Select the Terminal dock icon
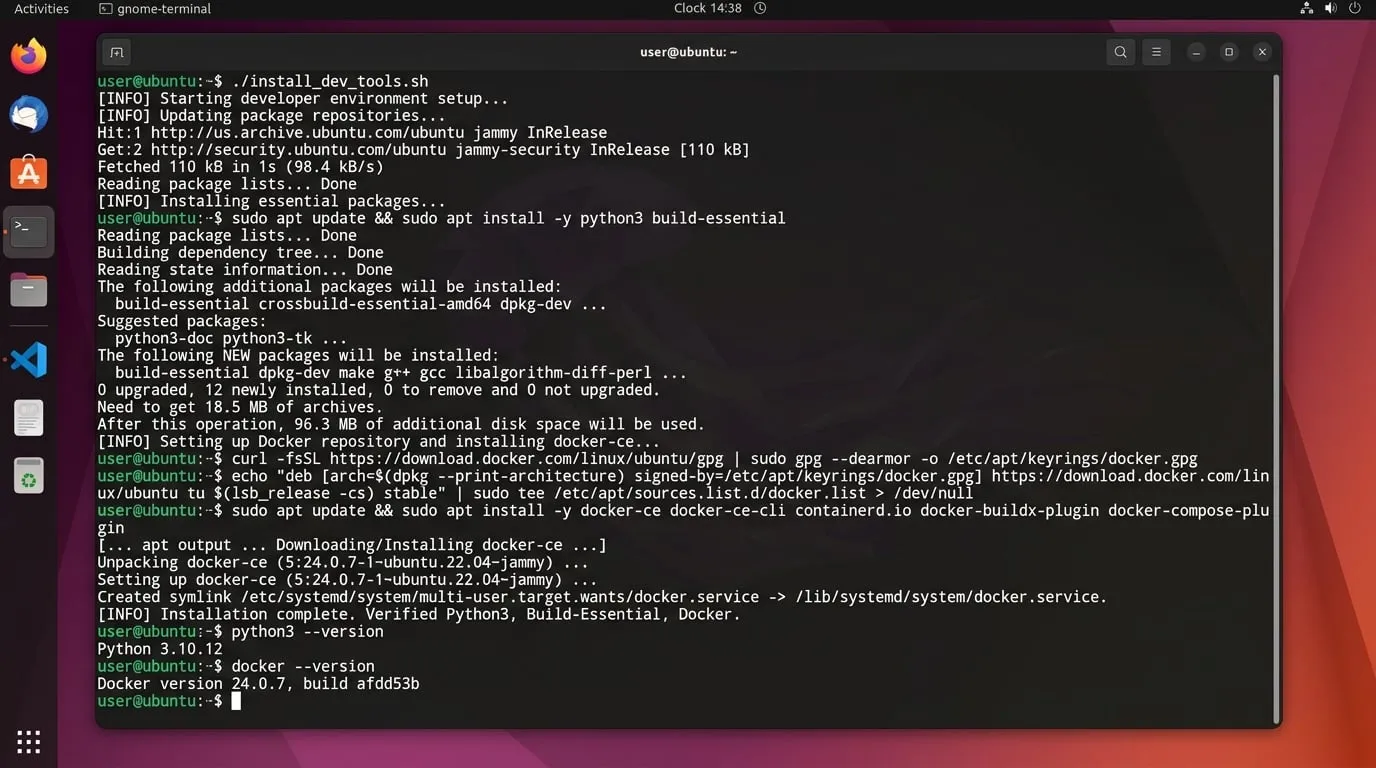 coord(29,231)
